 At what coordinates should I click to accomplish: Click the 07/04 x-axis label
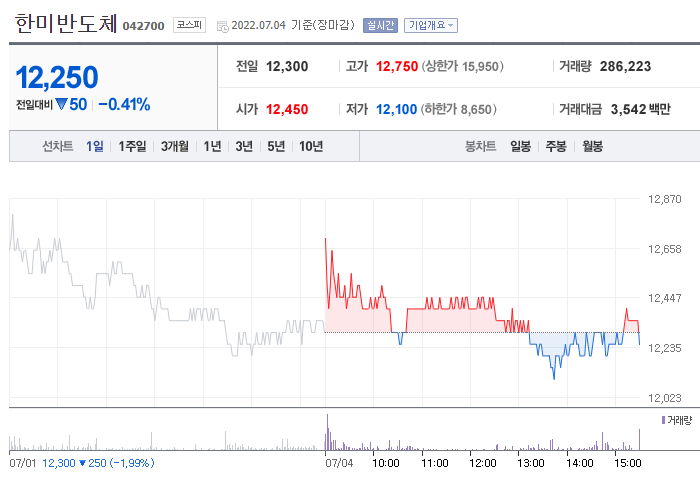[x=339, y=463]
